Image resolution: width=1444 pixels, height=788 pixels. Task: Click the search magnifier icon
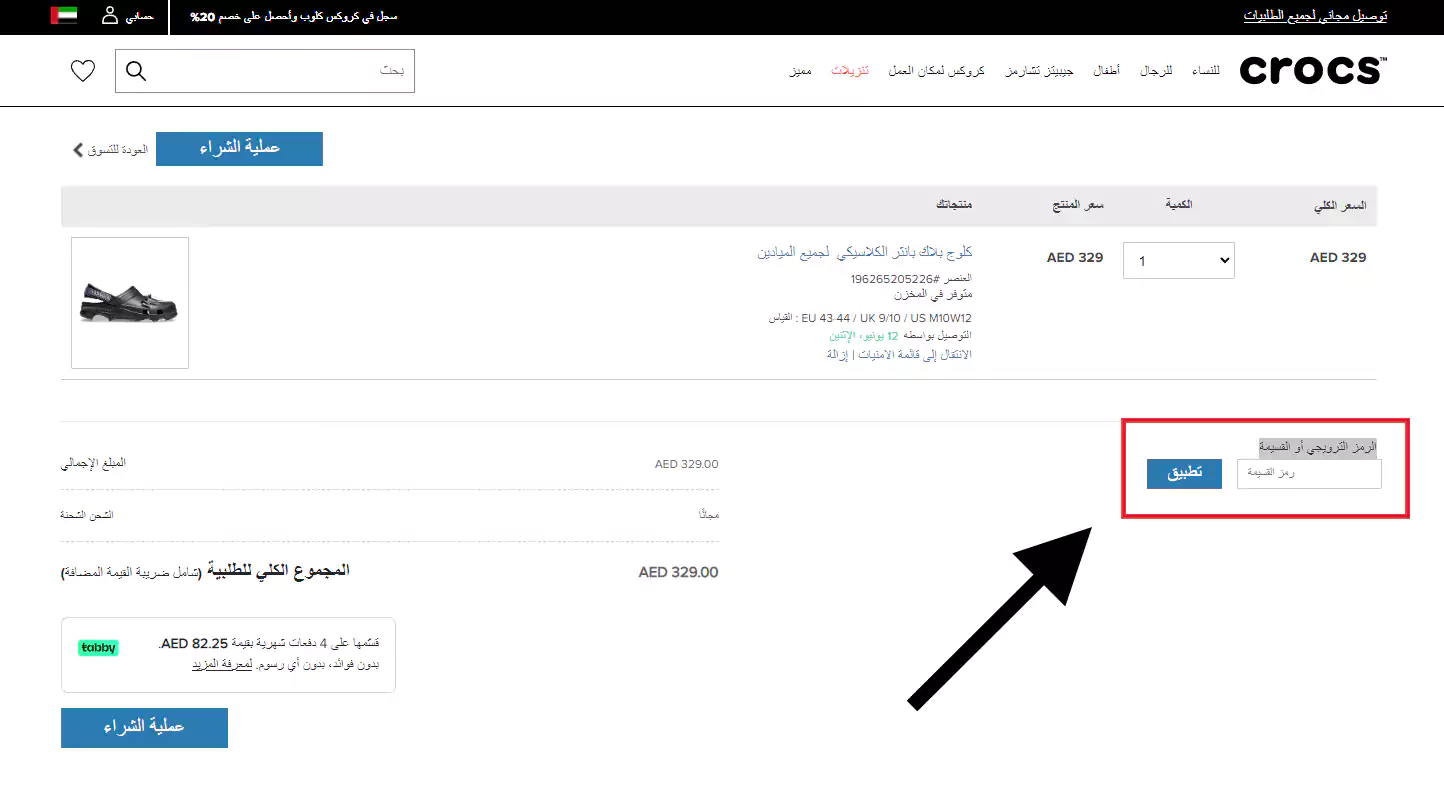tap(136, 71)
